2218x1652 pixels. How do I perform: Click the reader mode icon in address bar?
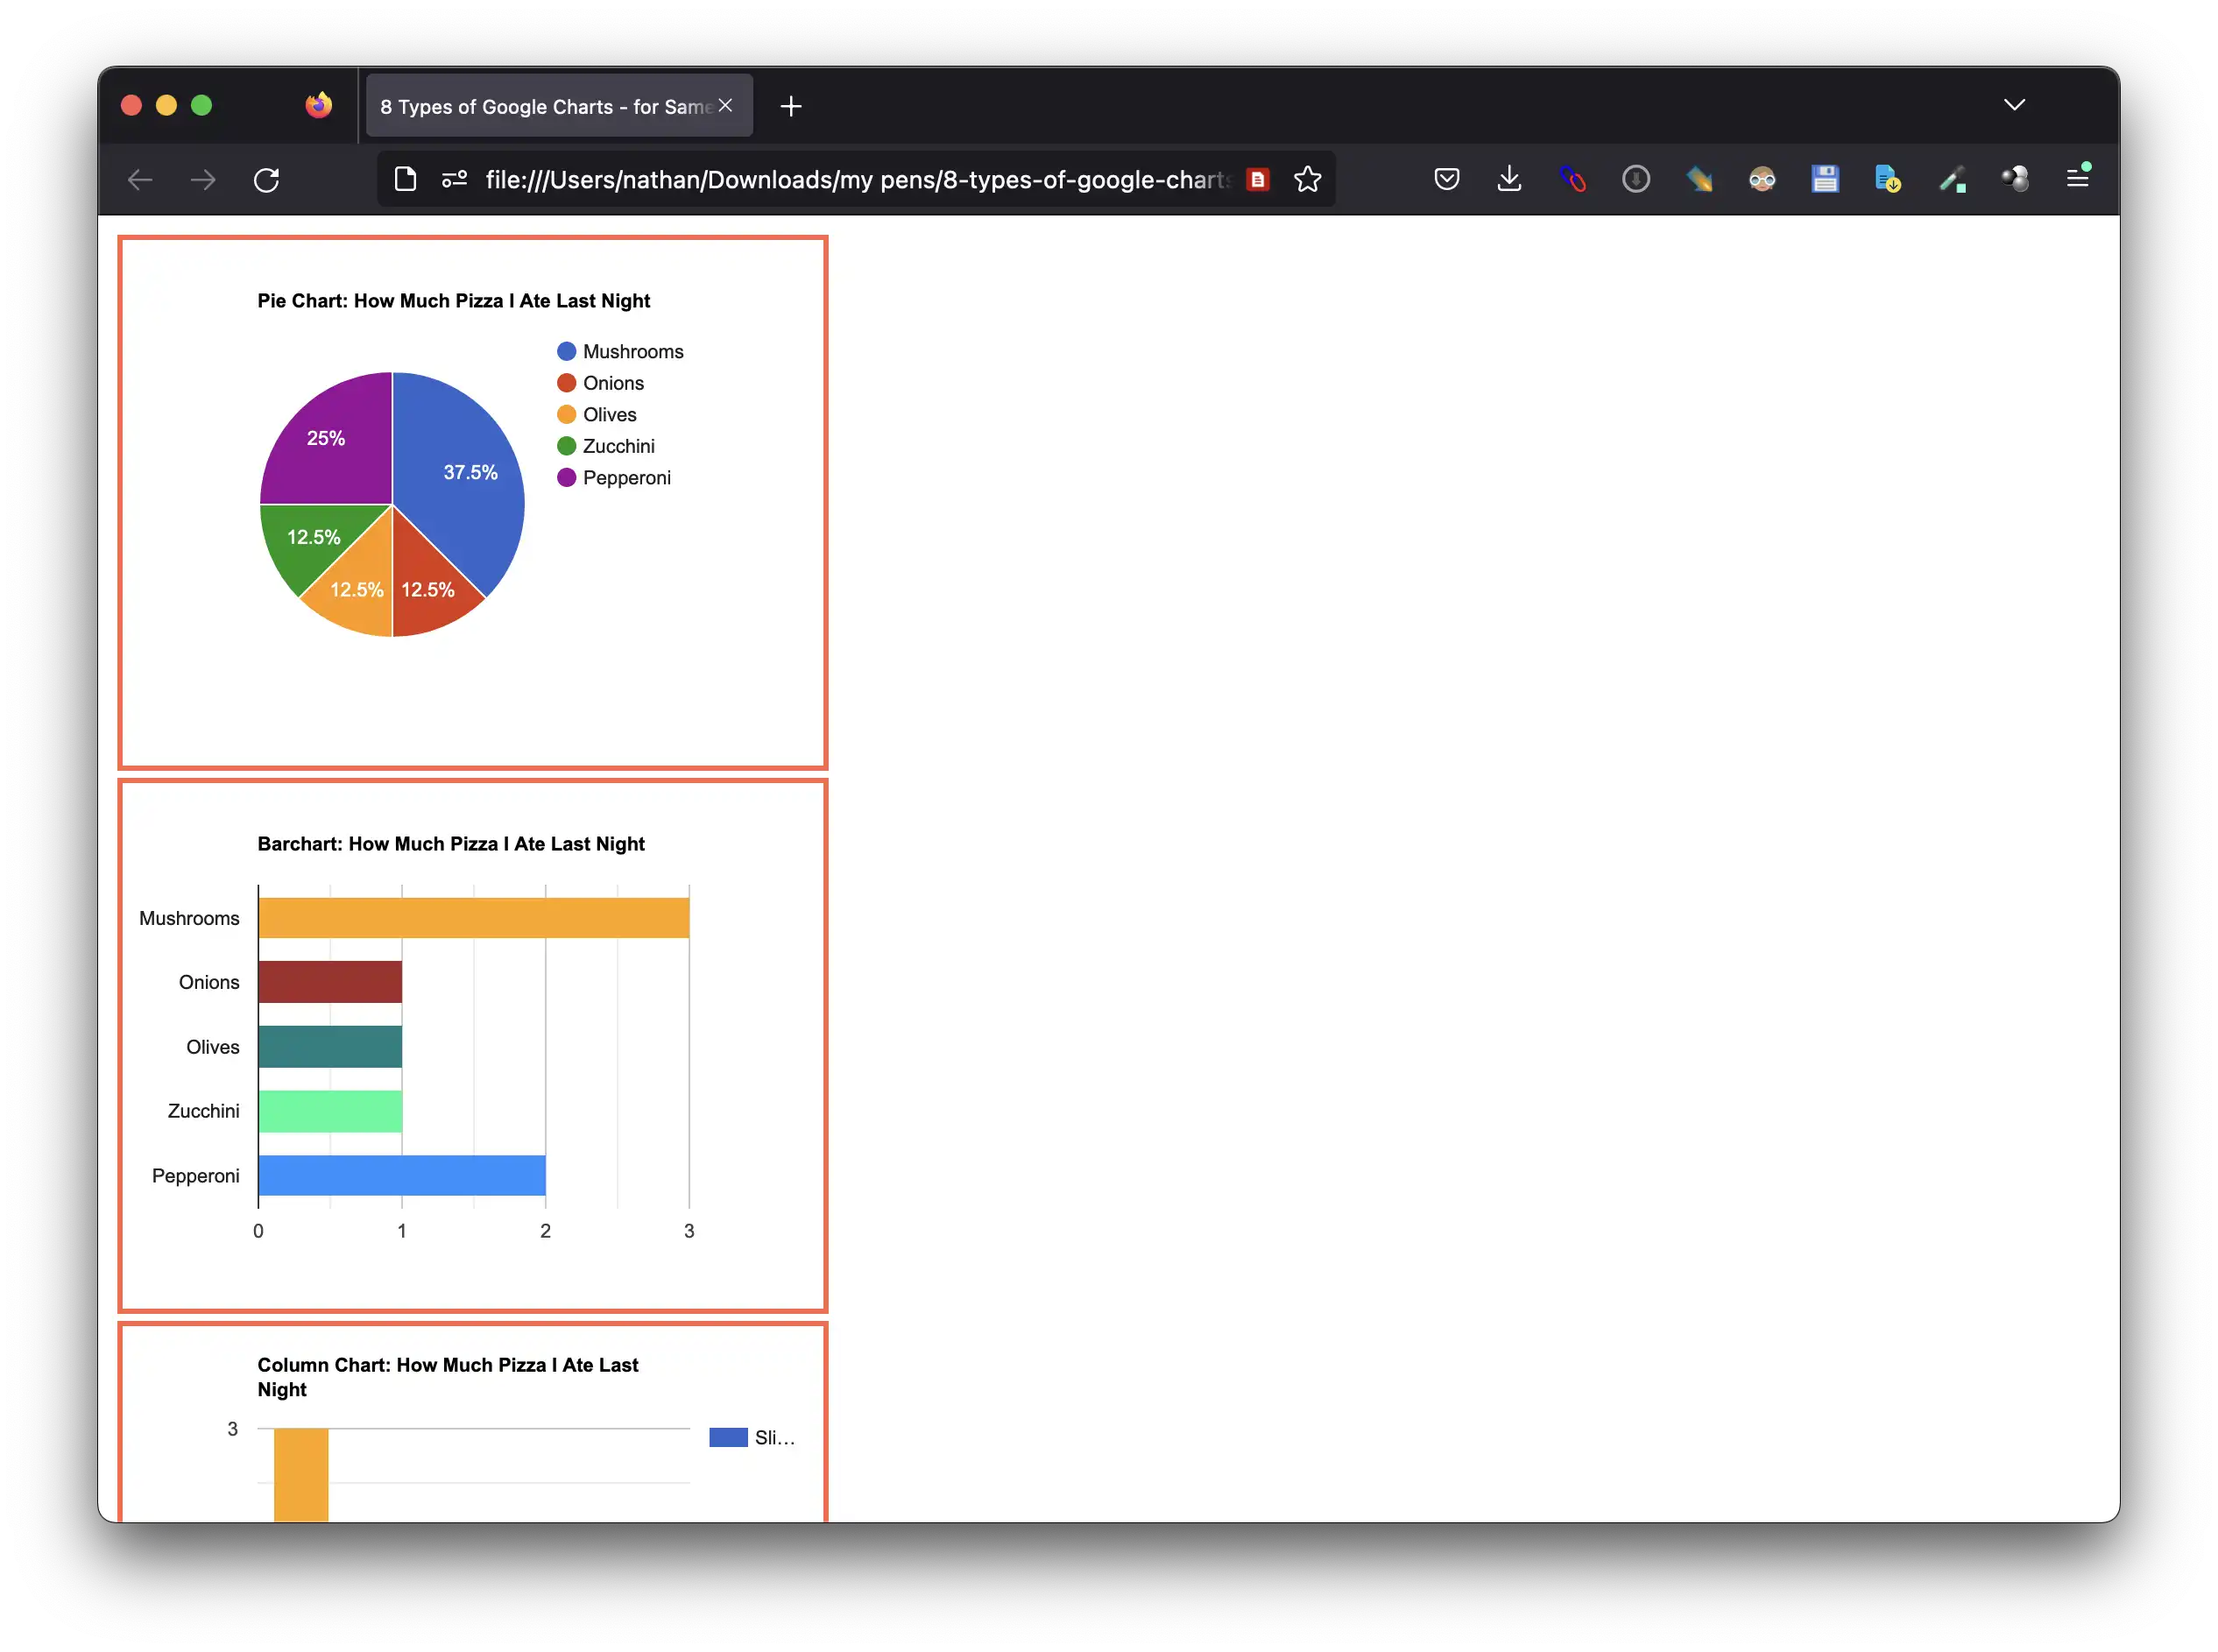[x=1260, y=179]
